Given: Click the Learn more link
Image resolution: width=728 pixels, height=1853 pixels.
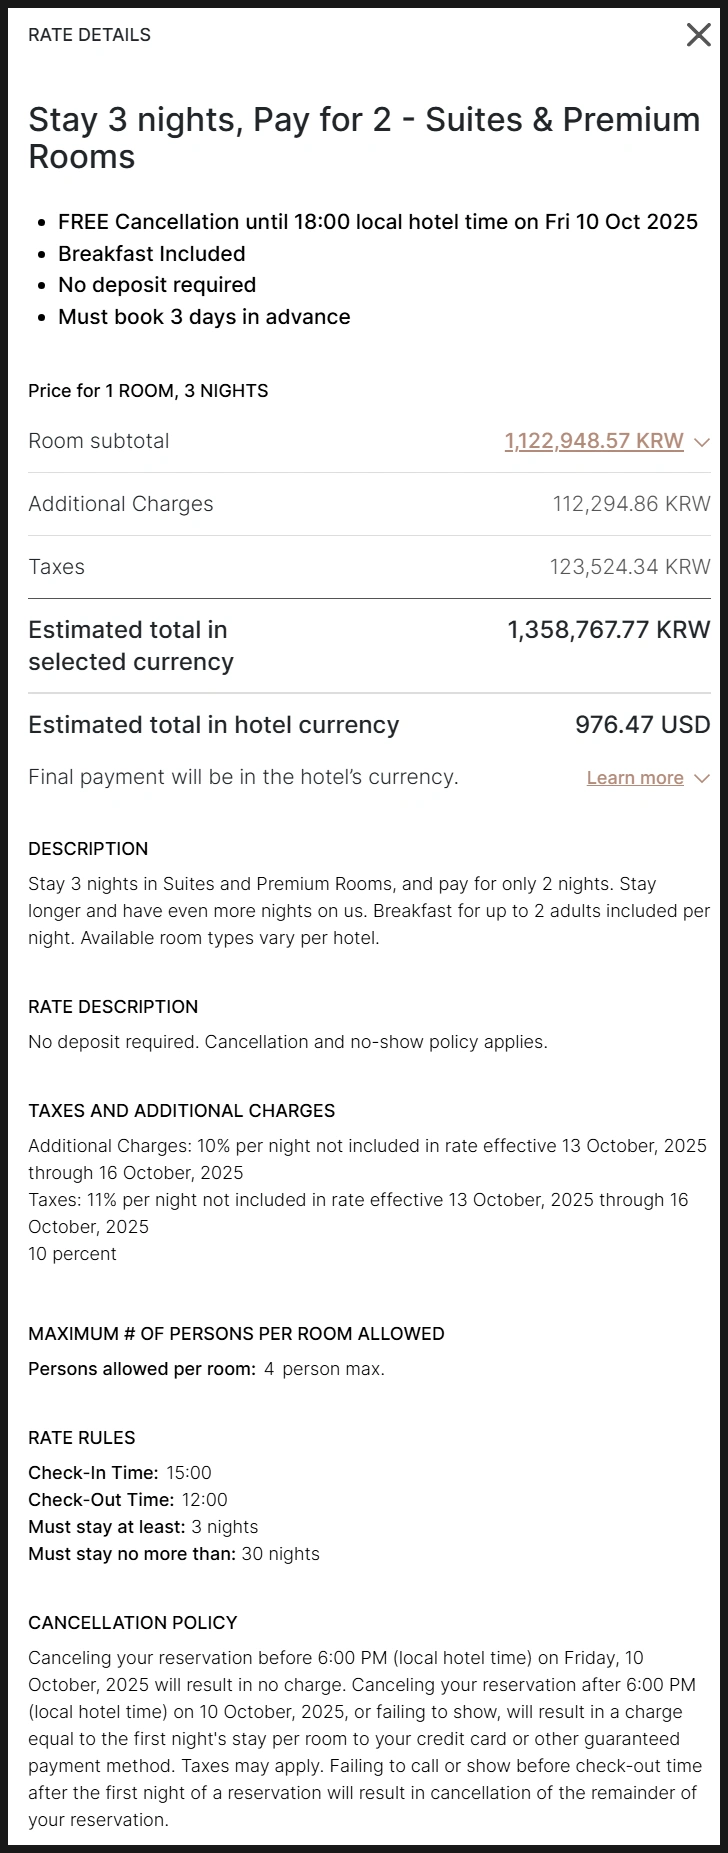Looking at the screenshot, I should (635, 778).
